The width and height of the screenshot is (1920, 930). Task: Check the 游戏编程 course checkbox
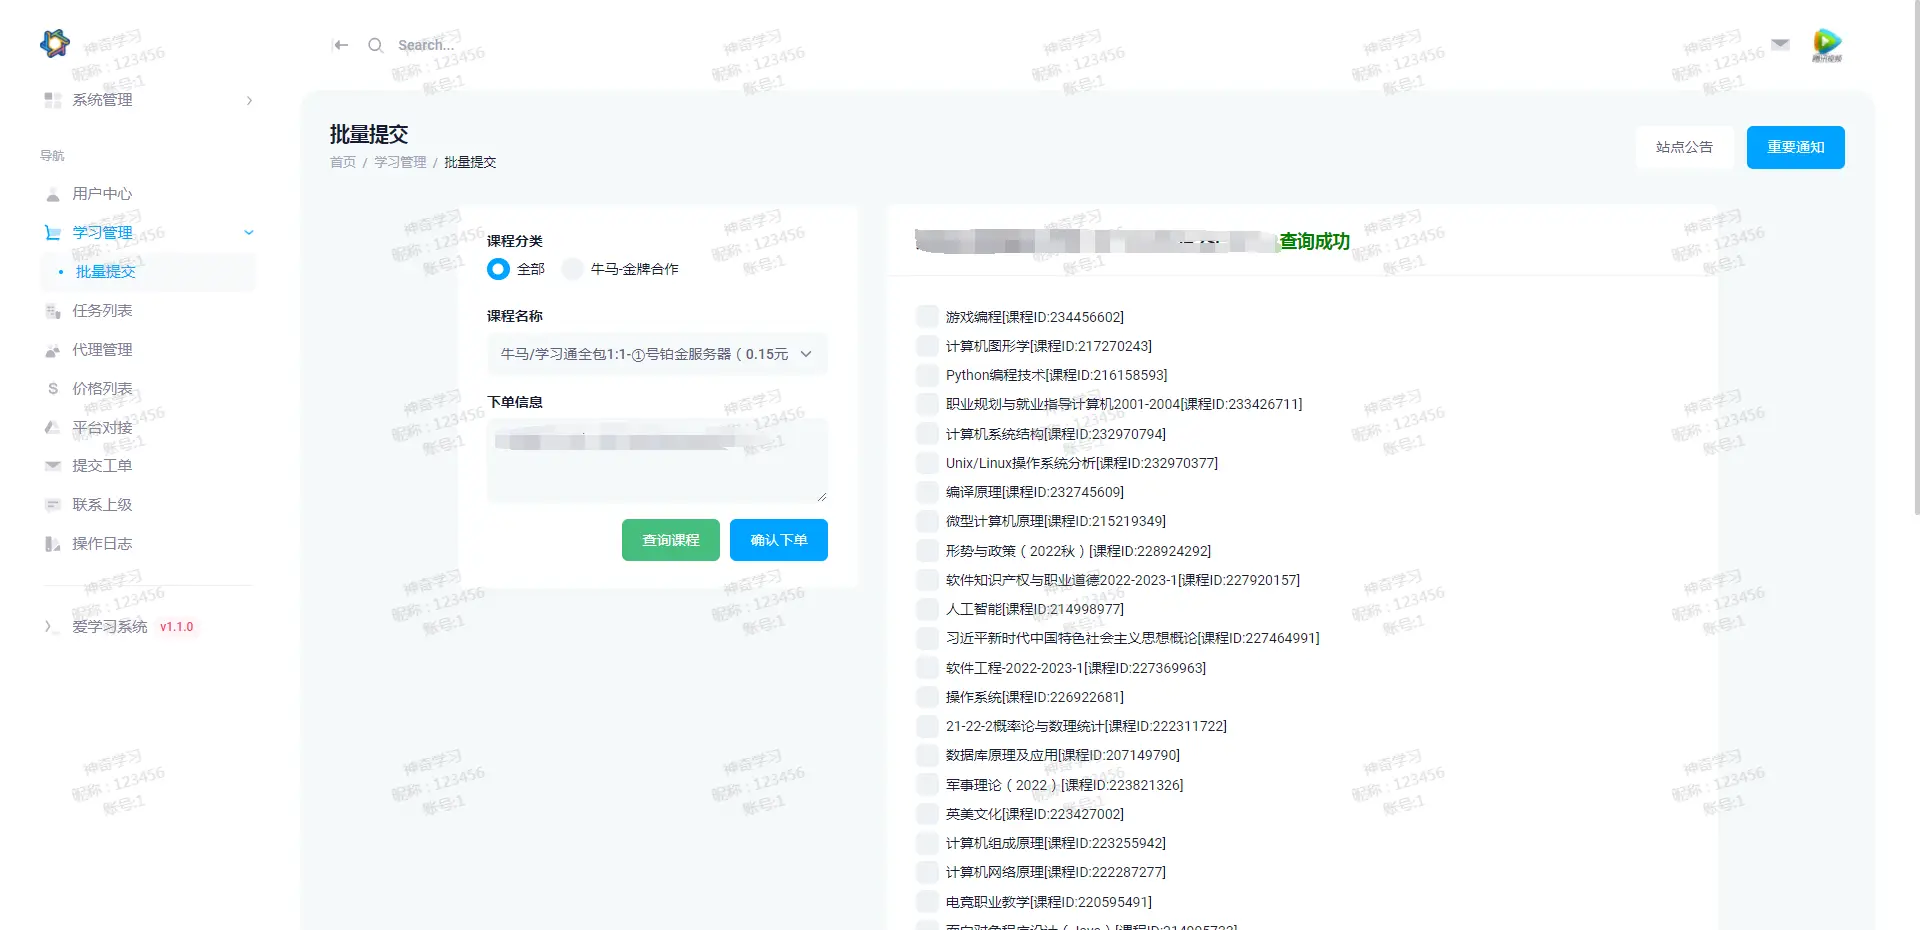tap(925, 316)
